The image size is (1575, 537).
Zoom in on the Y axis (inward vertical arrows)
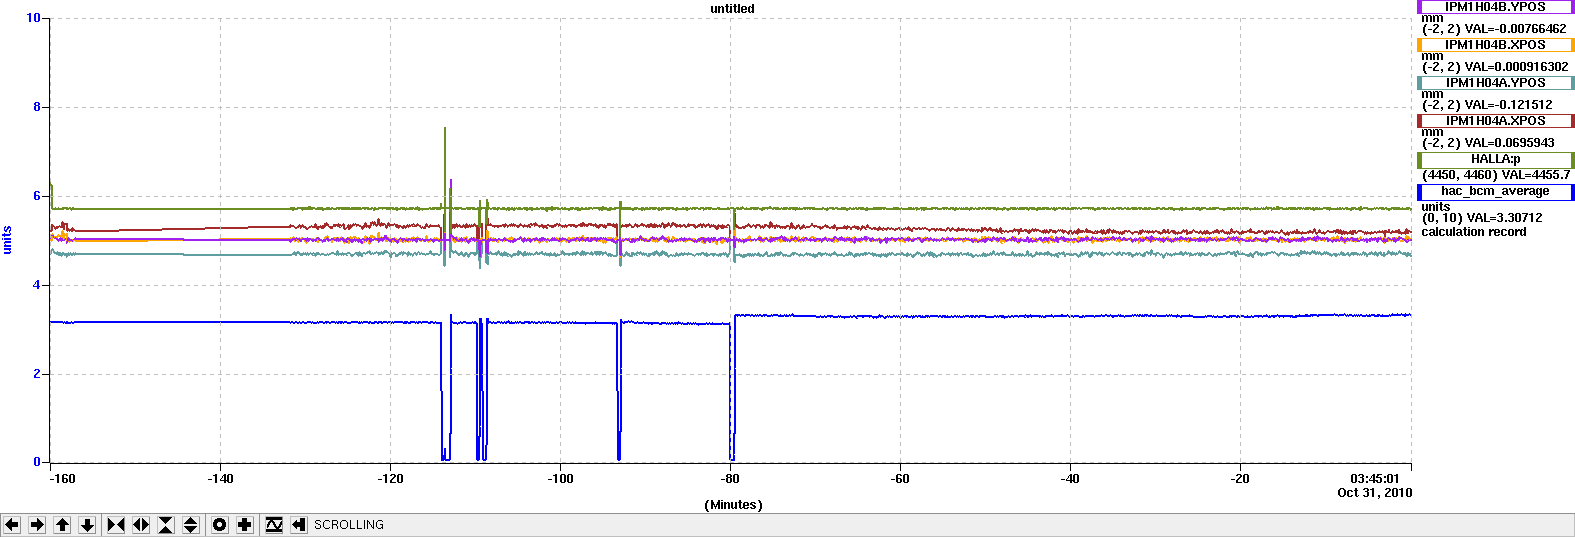pyautogui.click(x=166, y=525)
